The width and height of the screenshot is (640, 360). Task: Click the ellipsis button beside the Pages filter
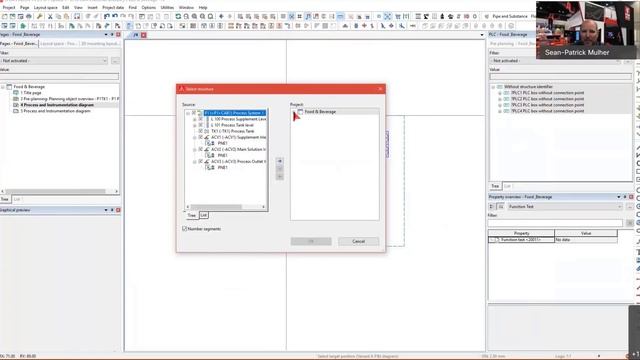[x=116, y=61]
